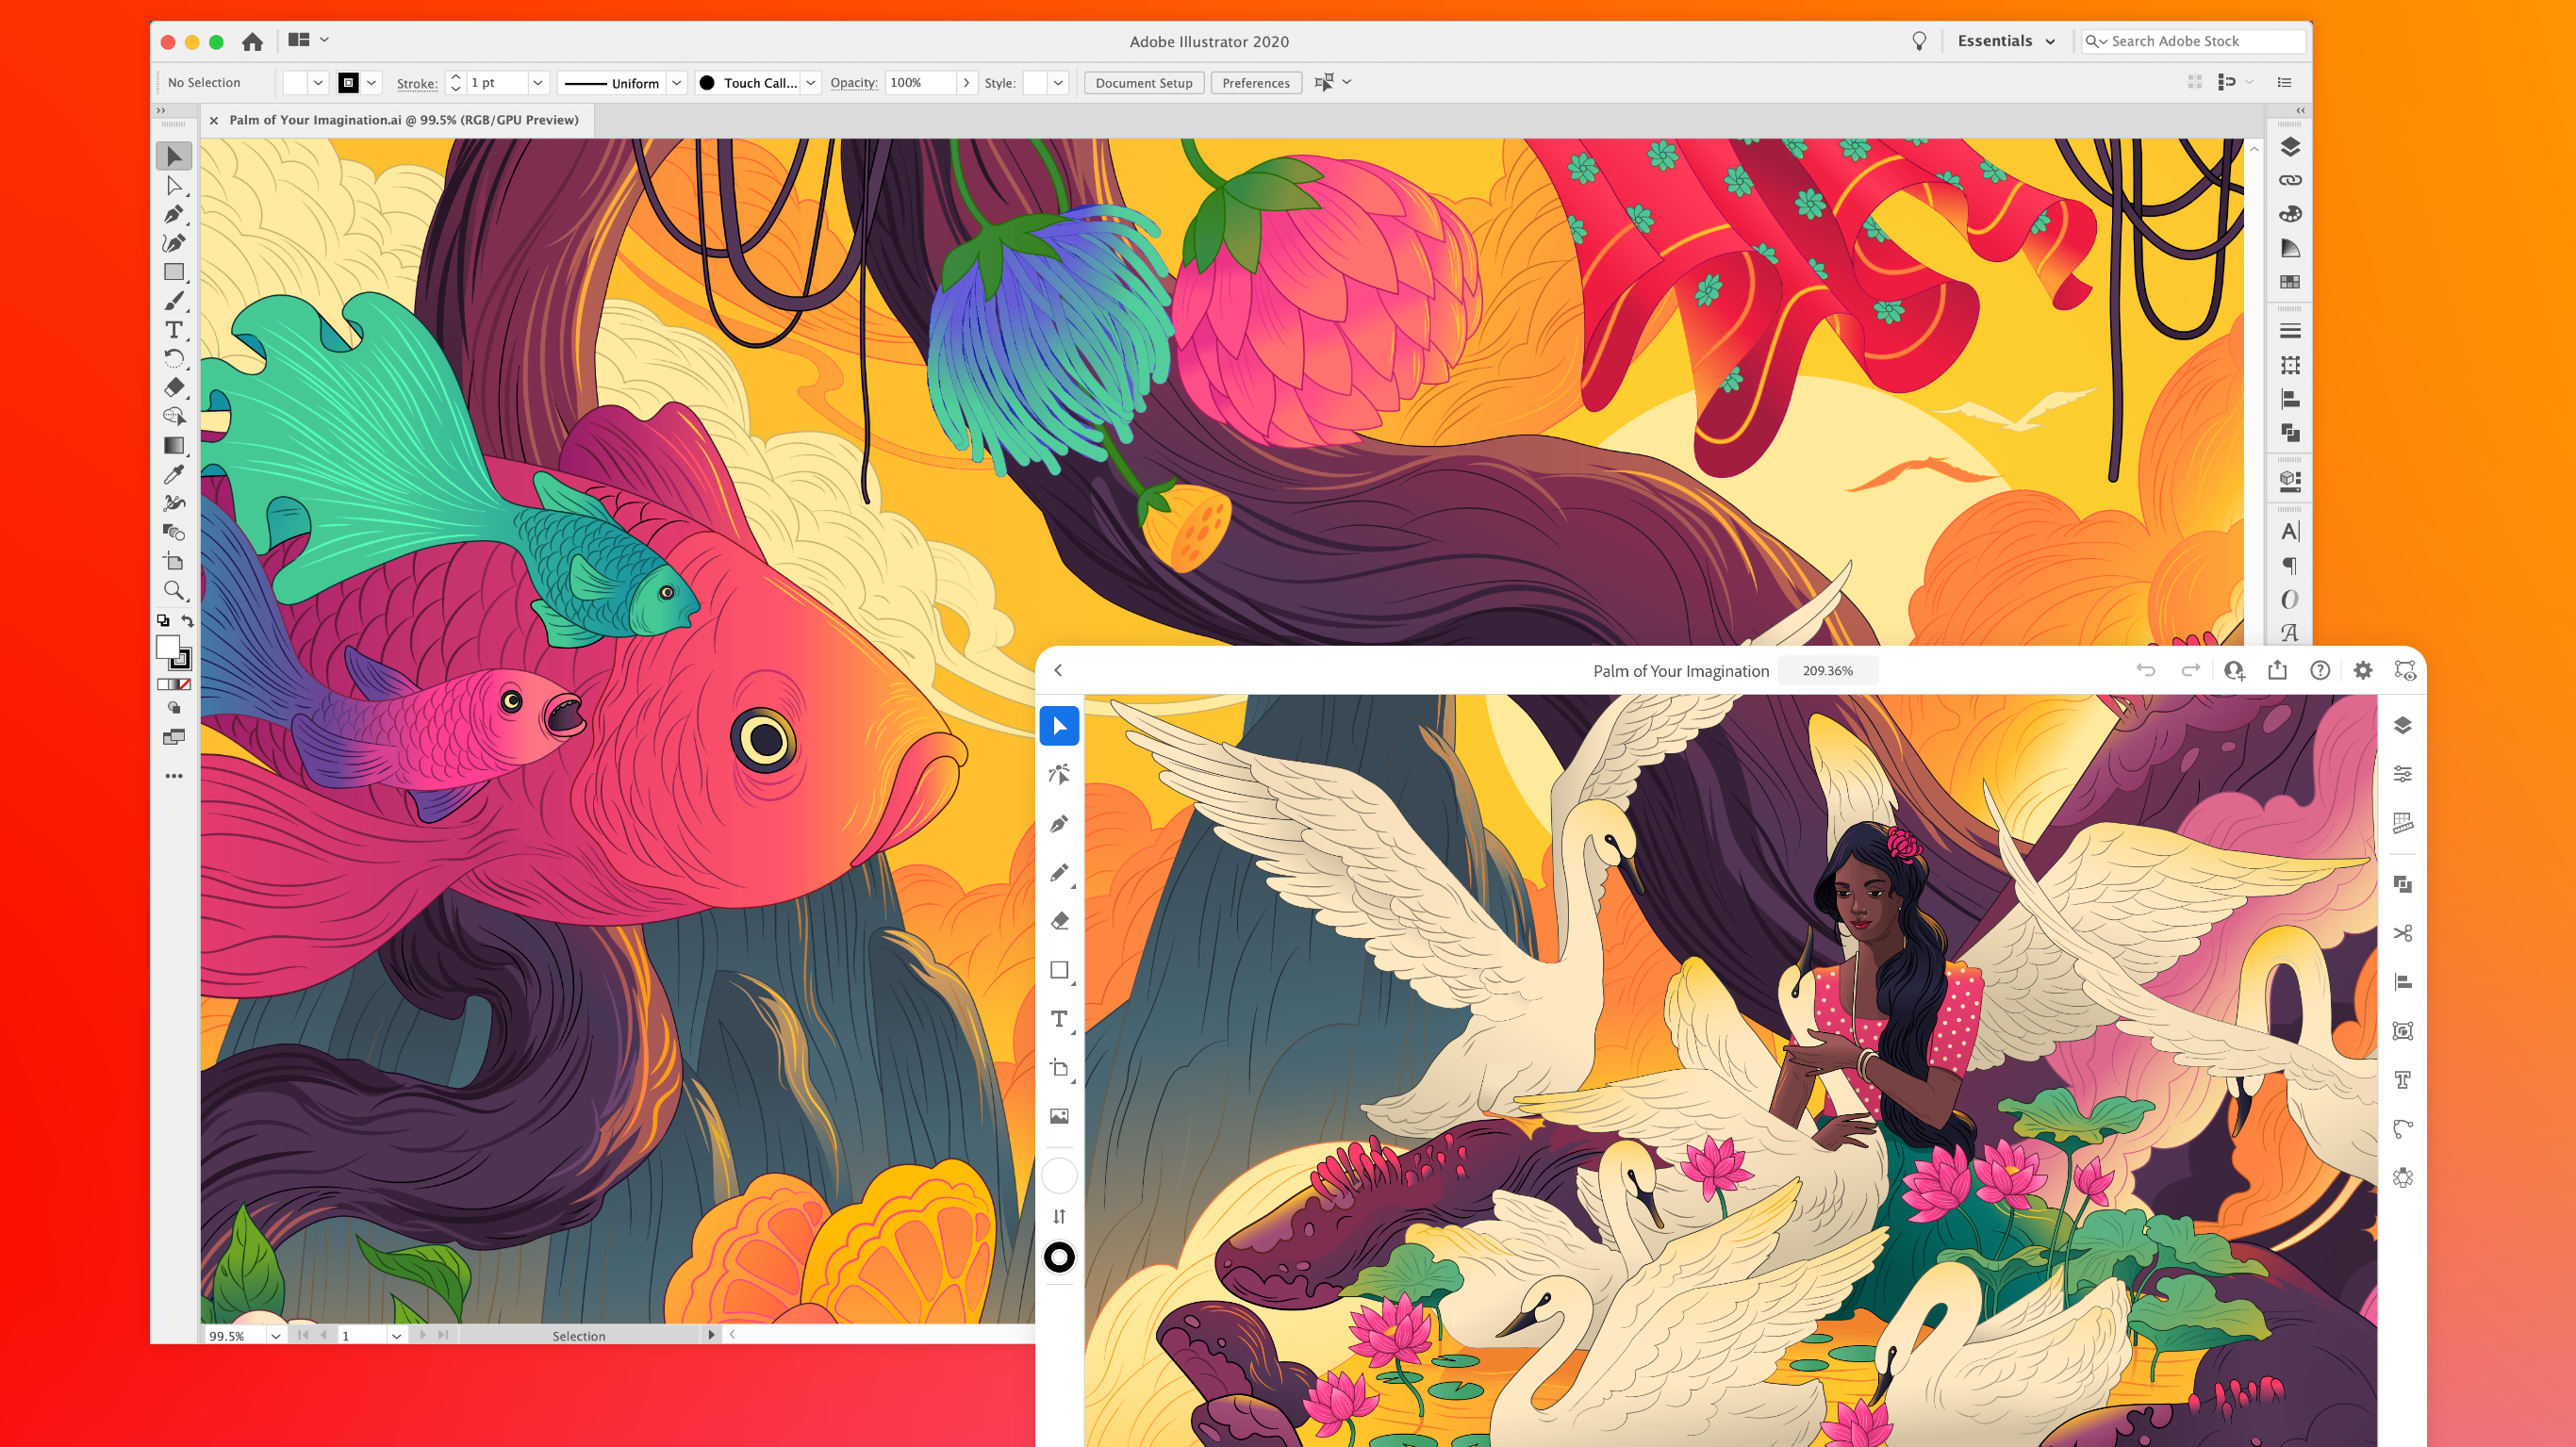The width and height of the screenshot is (2576, 1447).
Task: Select the Pen tool in left toolbar
Action: pos(174,215)
